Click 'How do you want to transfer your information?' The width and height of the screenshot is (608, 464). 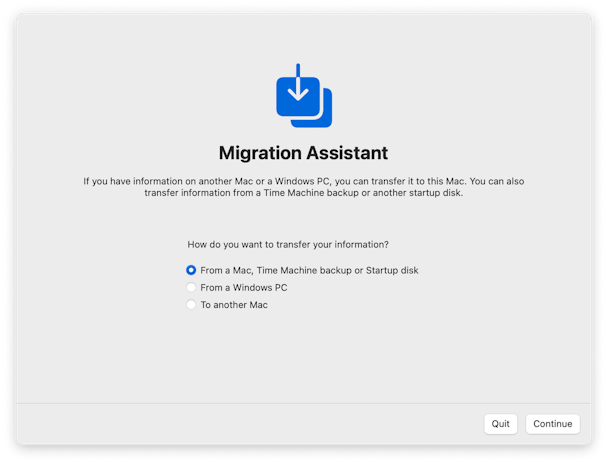tap(288, 245)
